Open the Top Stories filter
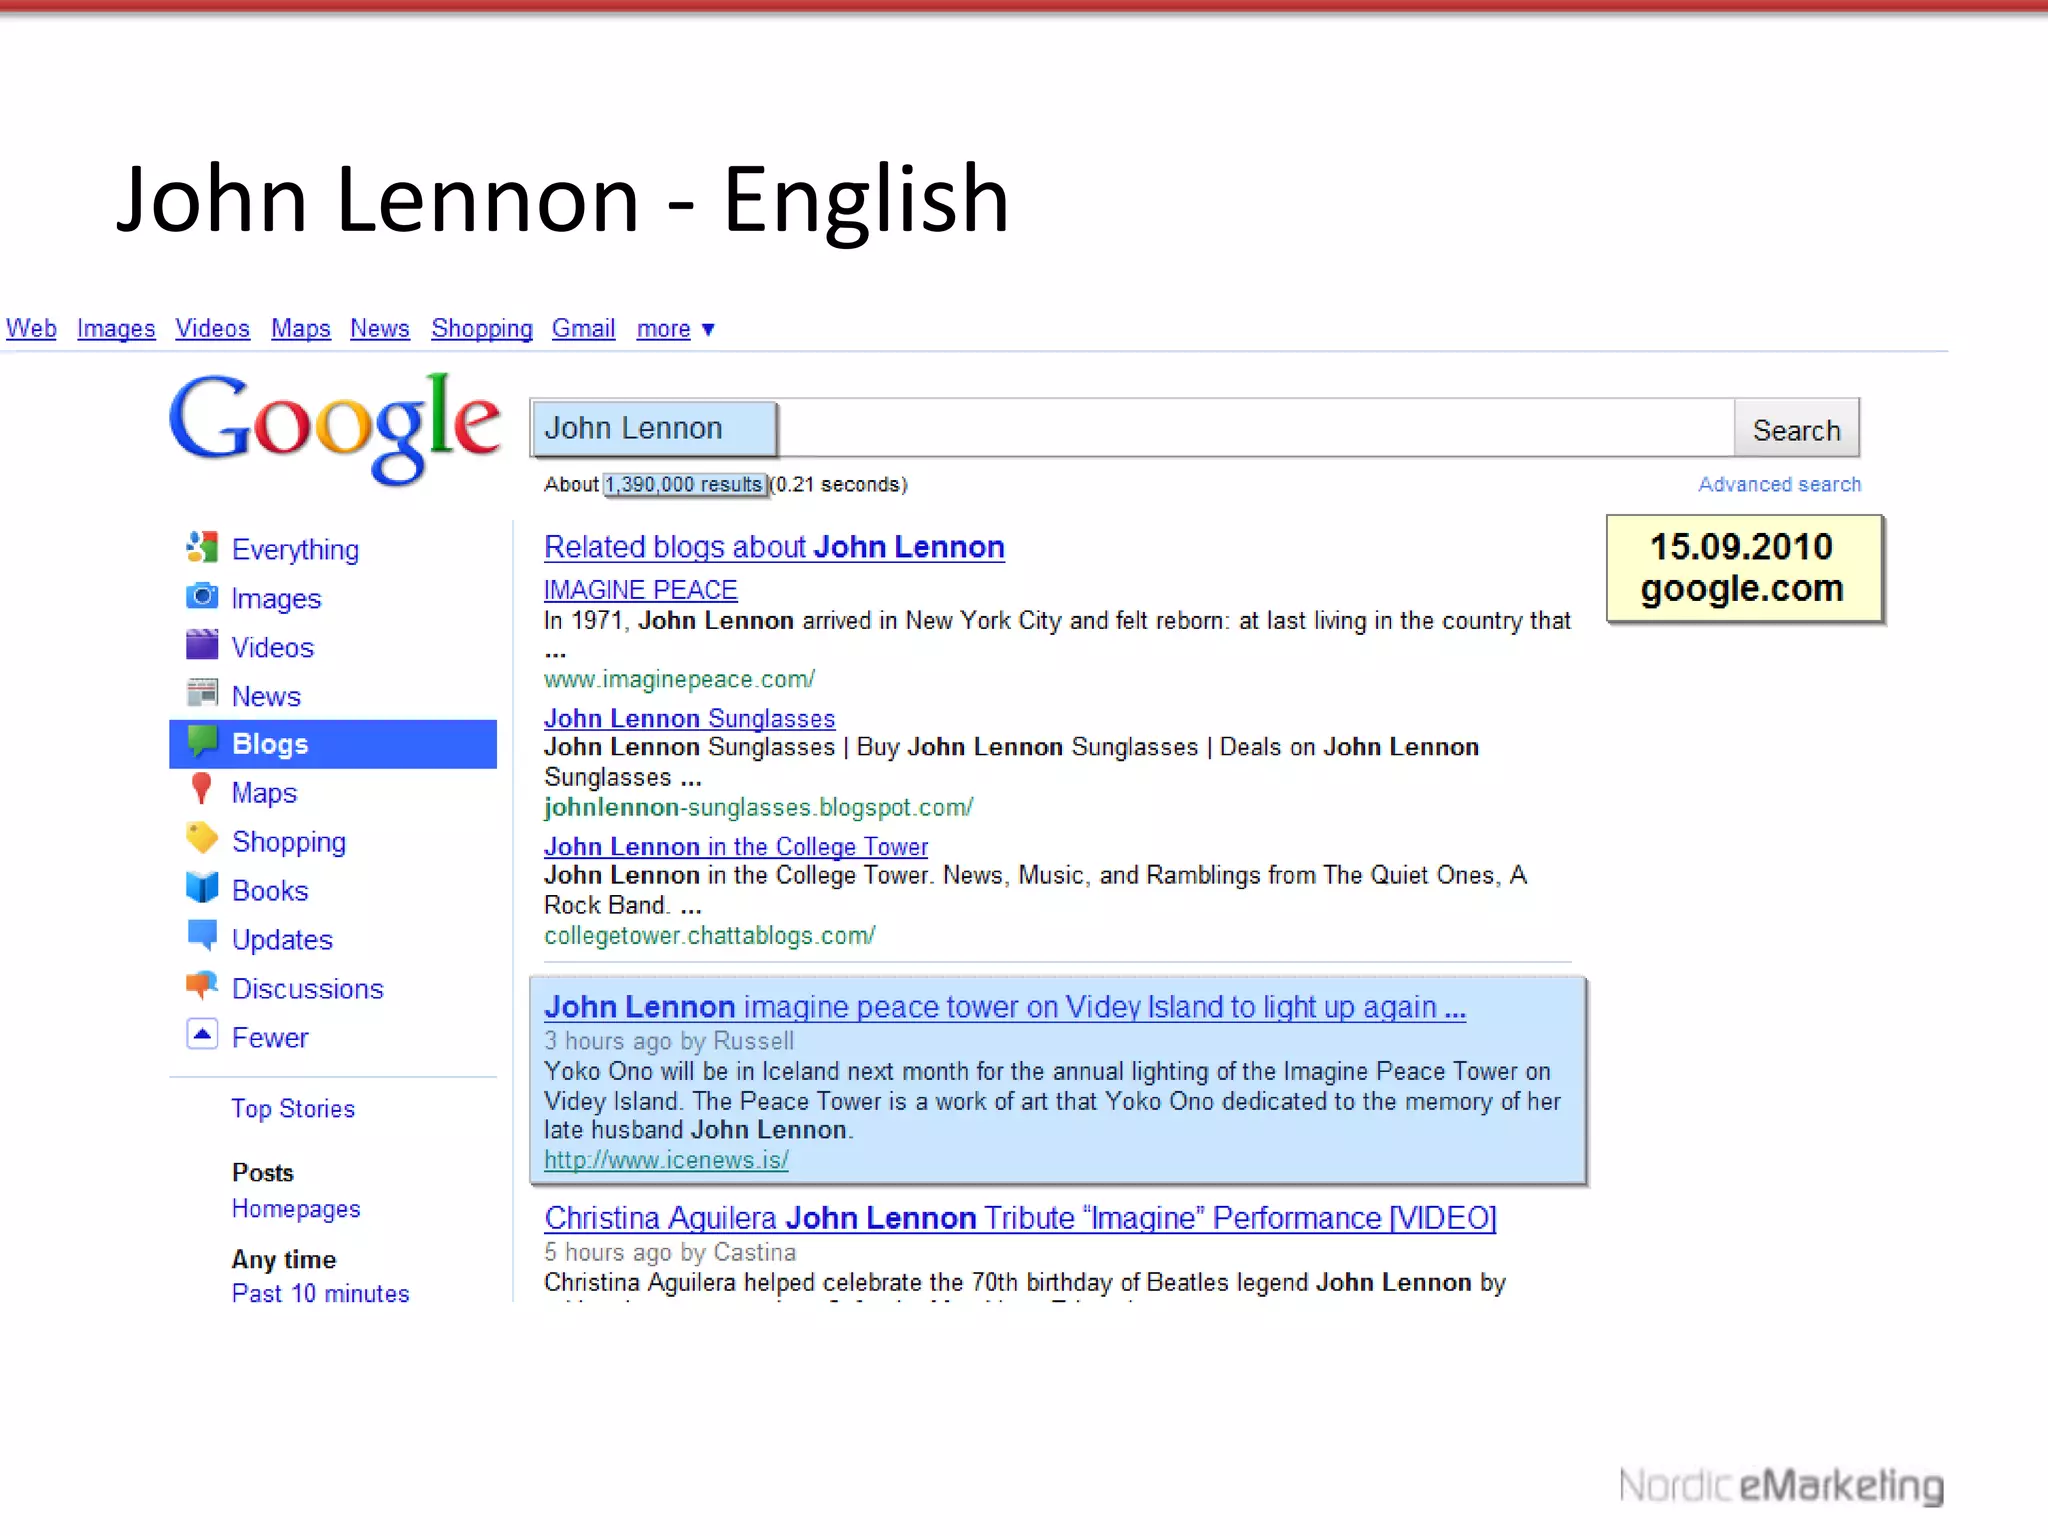 tap(293, 1109)
